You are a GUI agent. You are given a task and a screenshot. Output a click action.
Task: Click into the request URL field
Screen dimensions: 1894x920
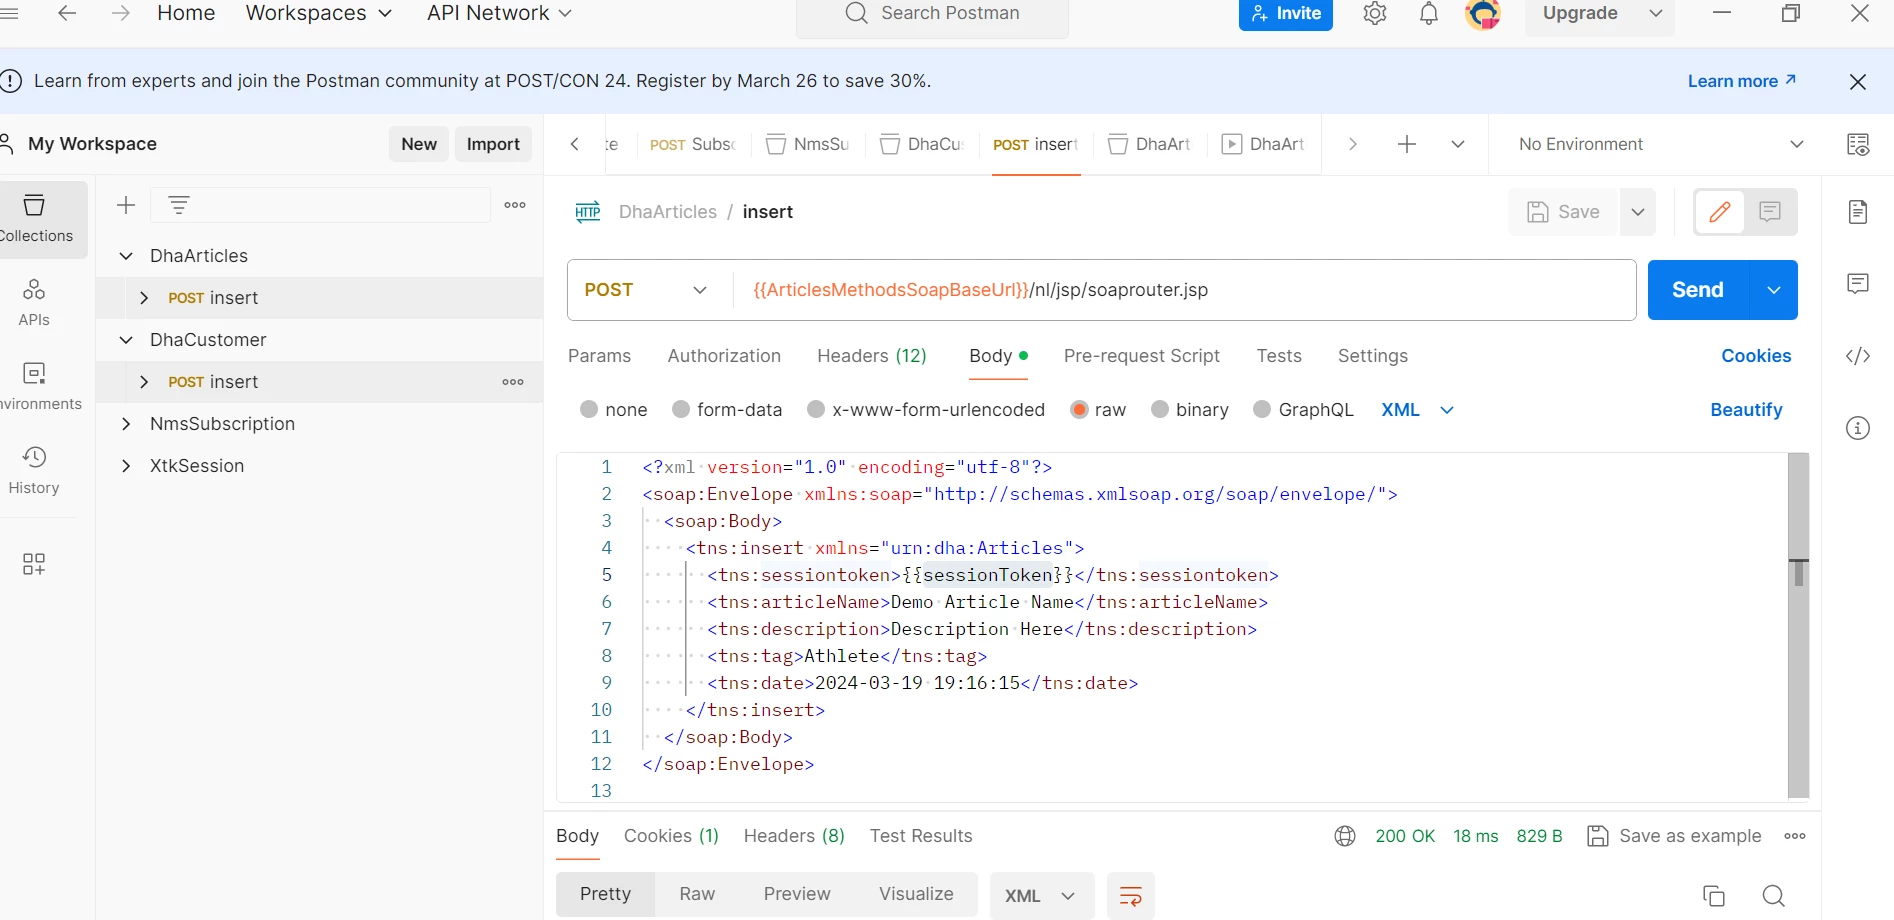(x=1183, y=290)
